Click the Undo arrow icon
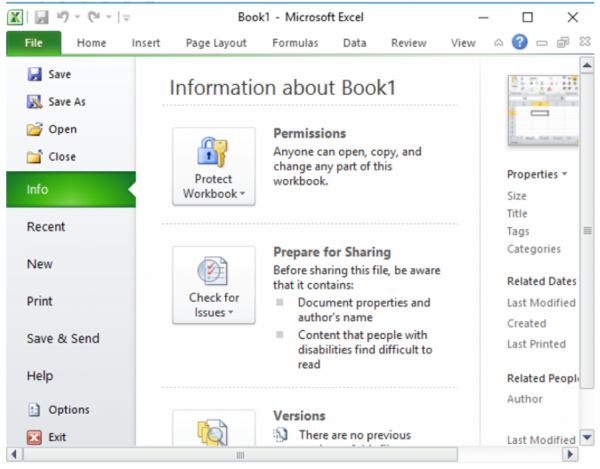The width and height of the screenshot is (600, 469). [x=63, y=17]
